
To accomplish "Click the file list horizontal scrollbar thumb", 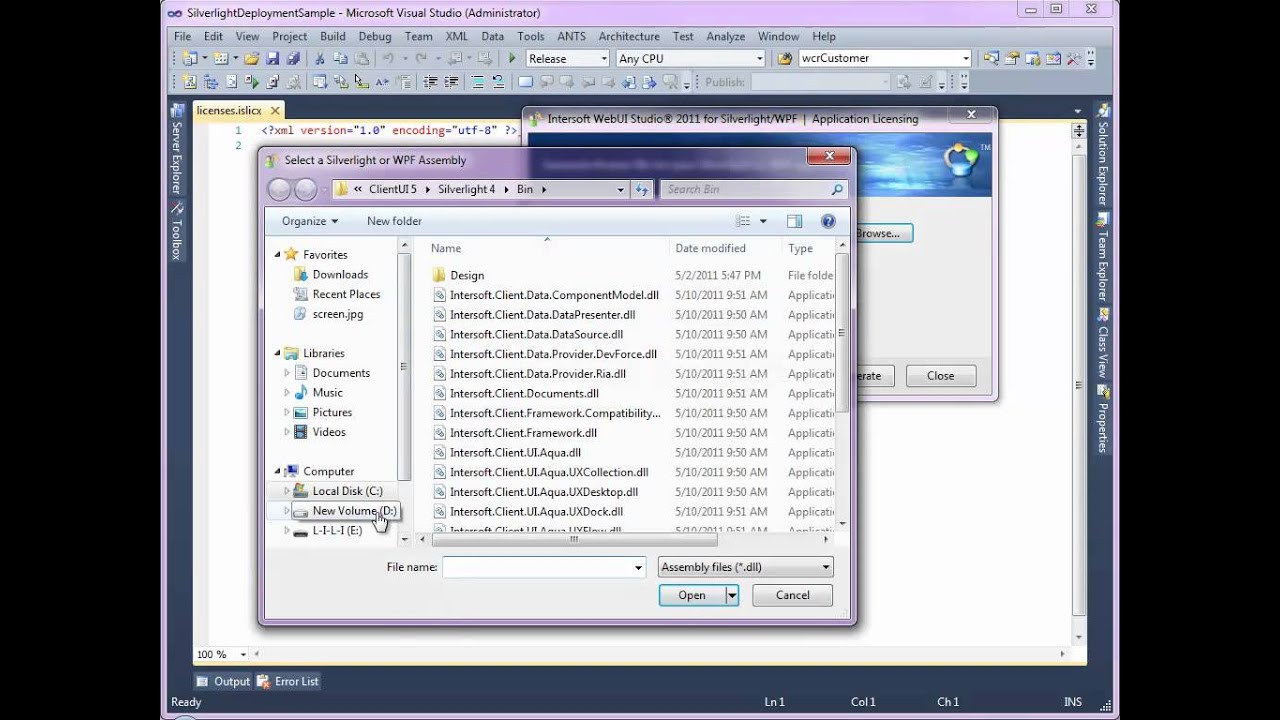I will pyautogui.click(x=574, y=539).
